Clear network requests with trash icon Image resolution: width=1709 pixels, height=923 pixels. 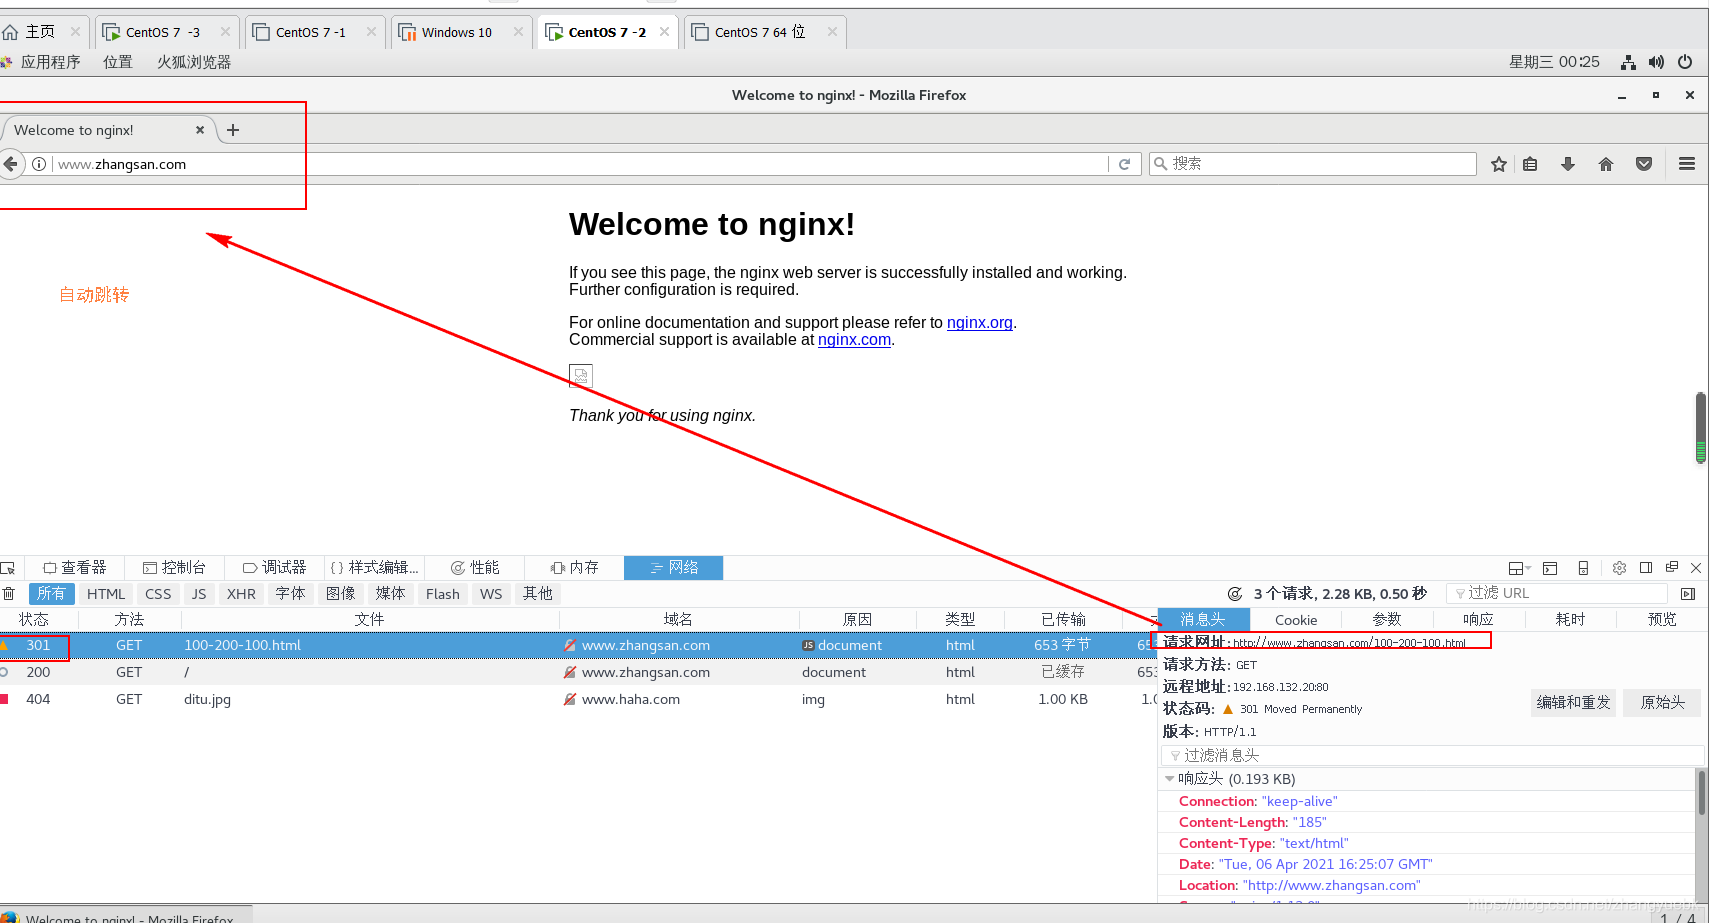[x=9, y=594]
